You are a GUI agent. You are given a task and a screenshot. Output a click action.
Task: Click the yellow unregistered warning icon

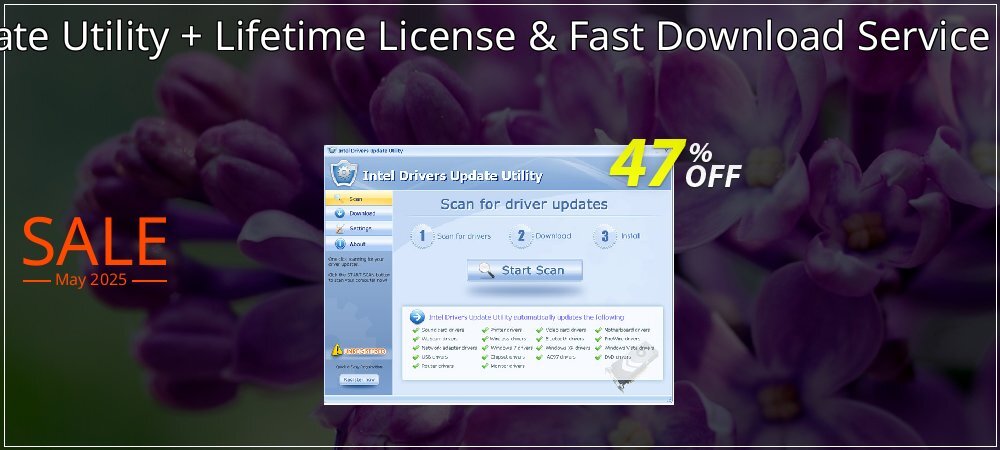pyautogui.click(x=337, y=350)
